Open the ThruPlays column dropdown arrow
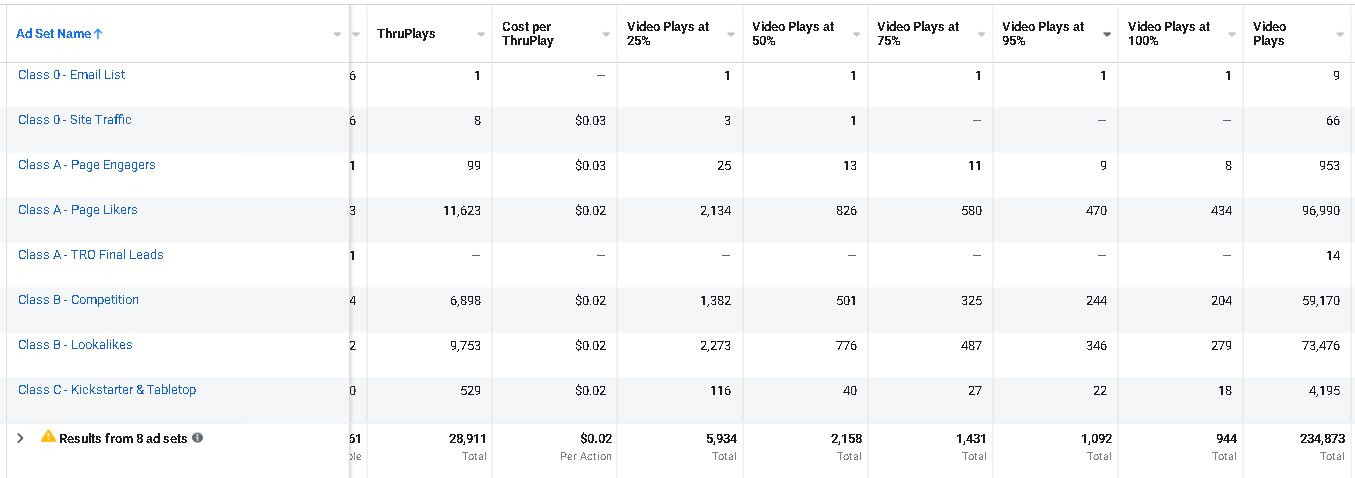Viewport: 1355px width, 478px height. [481, 34]
